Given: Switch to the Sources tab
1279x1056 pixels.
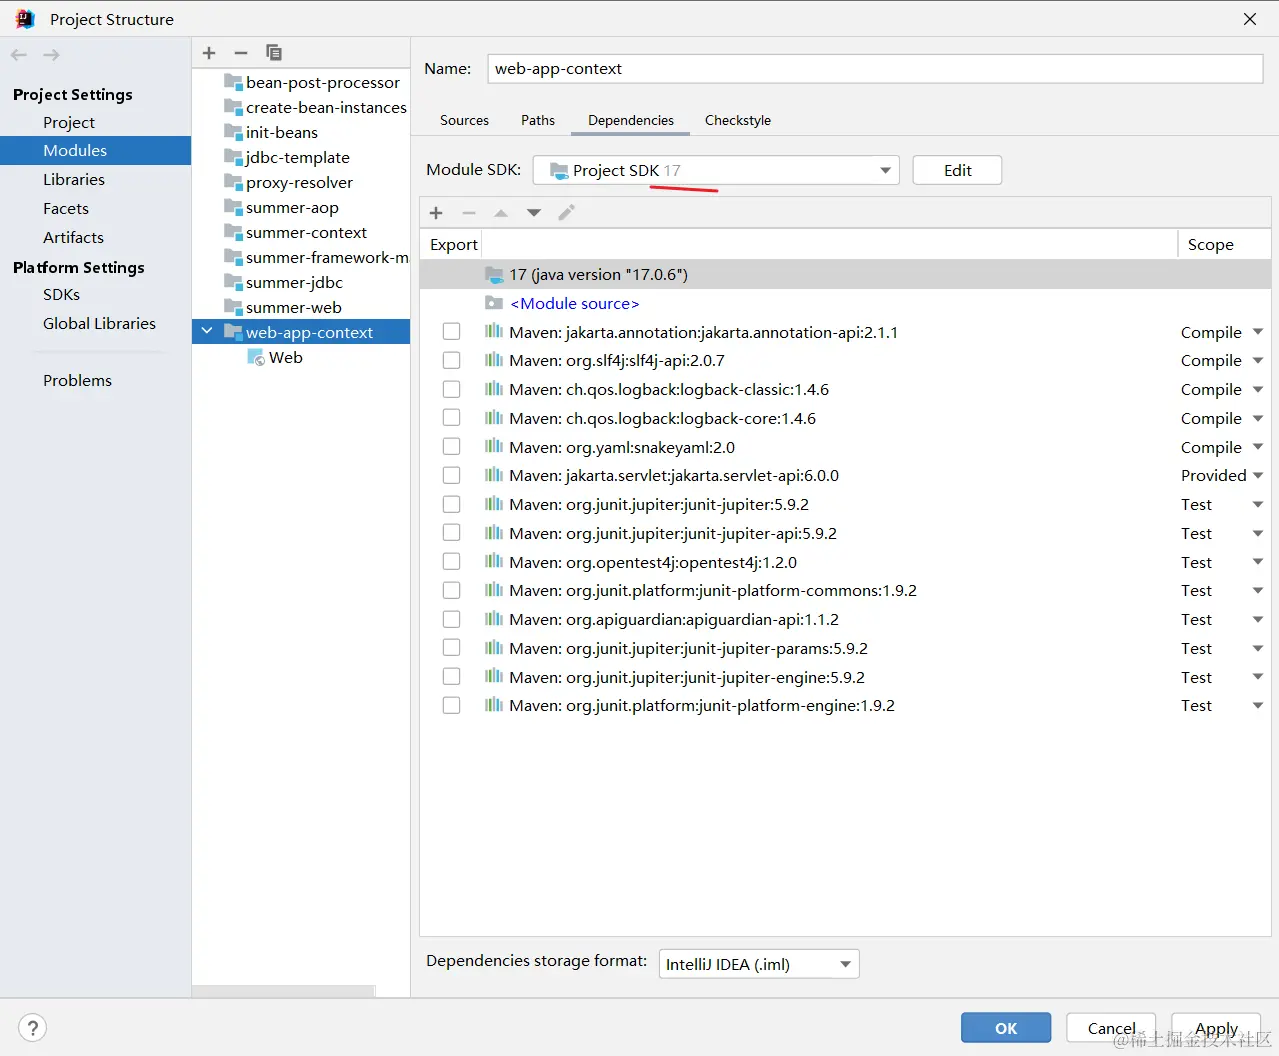Looking at the screenshot, I should pos(464,120).
